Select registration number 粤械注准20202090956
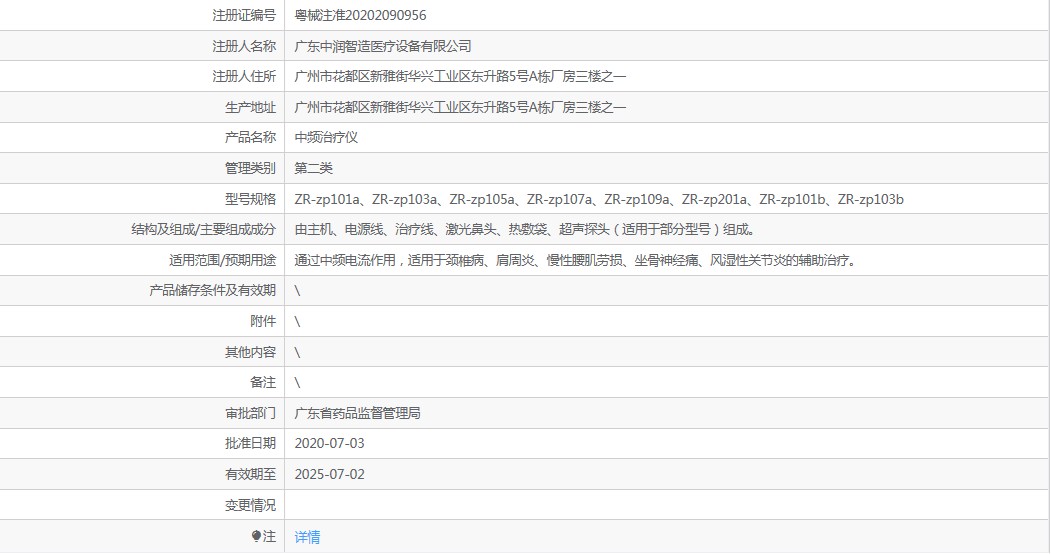 coord(360,15)
